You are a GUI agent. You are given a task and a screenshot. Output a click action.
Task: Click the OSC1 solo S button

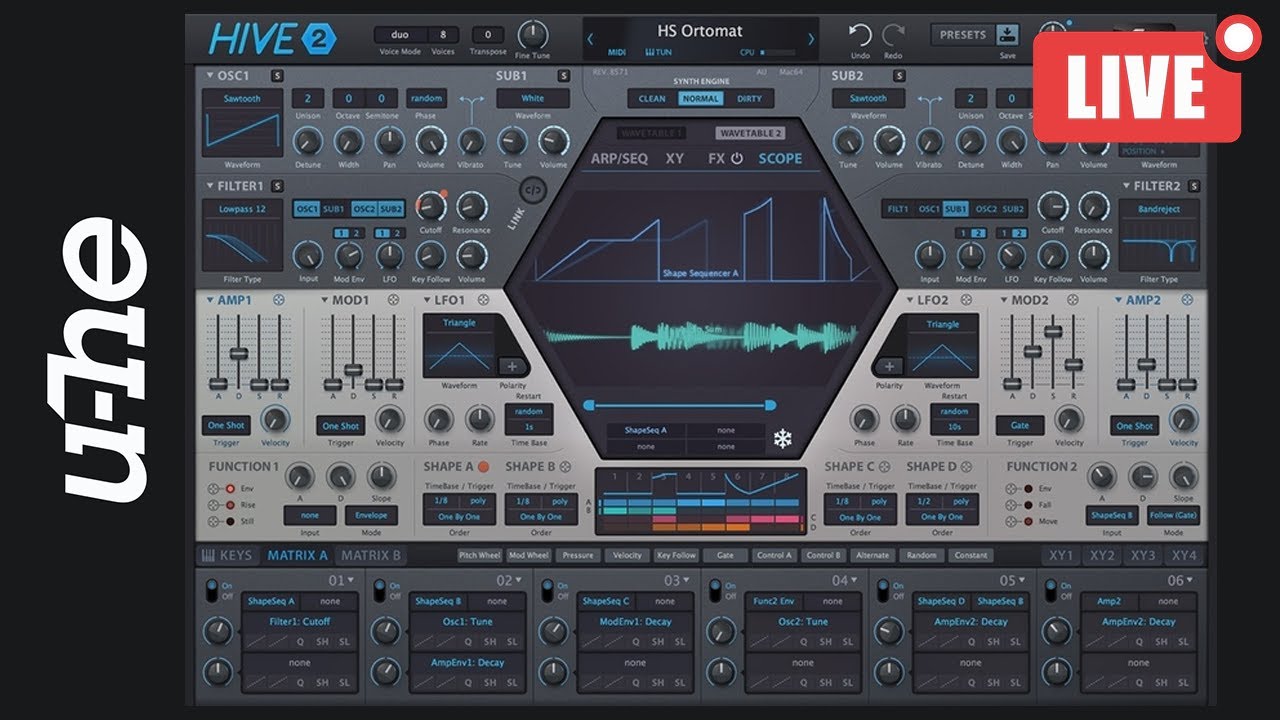[277, 75]
